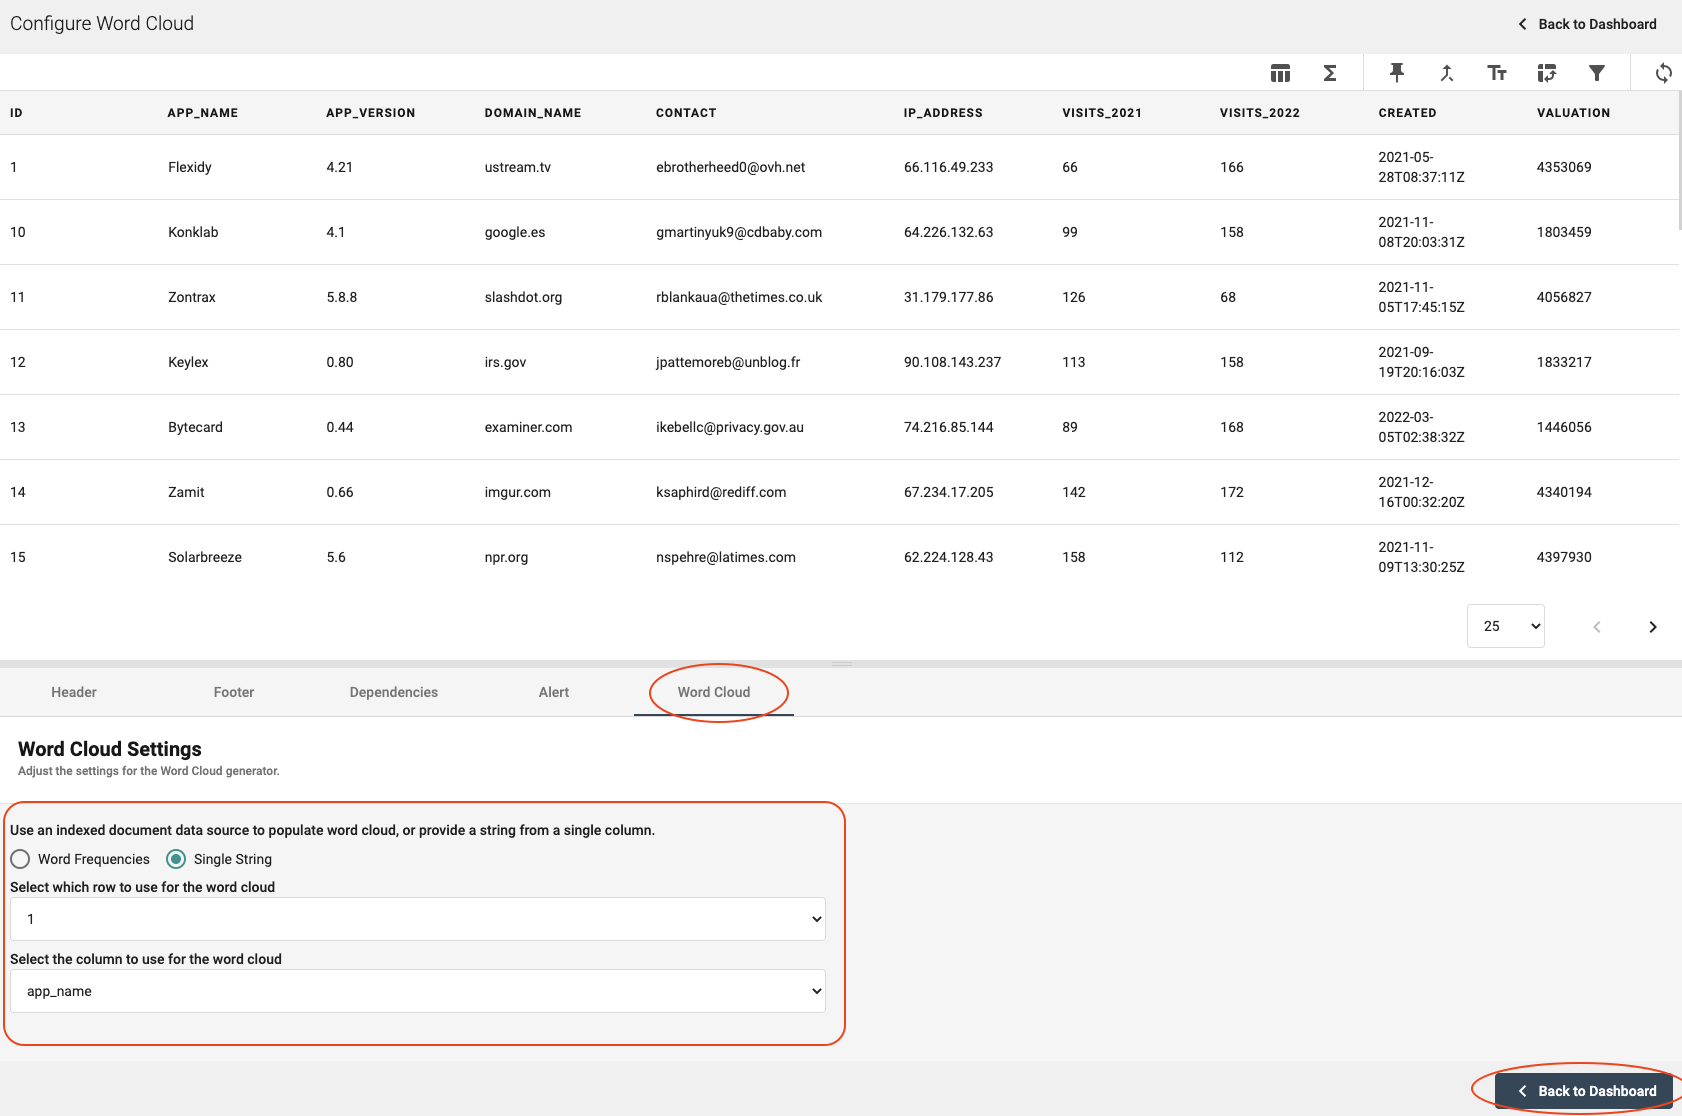Switch to the Header tab

coord(74,692)
